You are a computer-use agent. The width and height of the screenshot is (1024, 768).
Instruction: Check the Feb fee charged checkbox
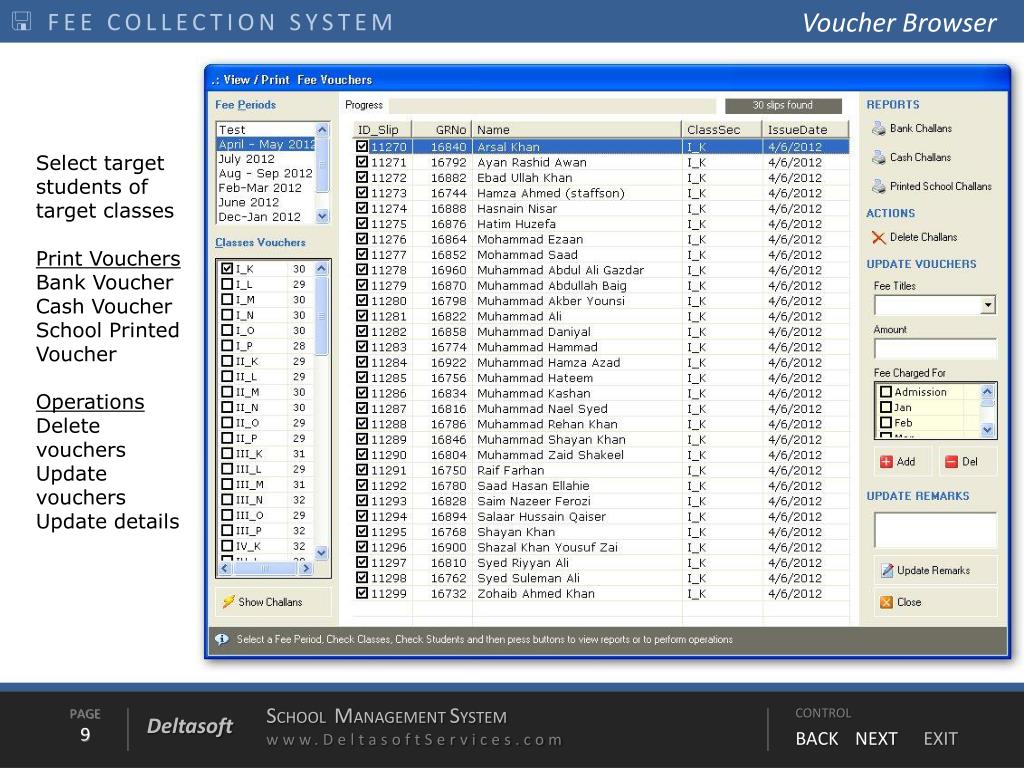(886, 423)
